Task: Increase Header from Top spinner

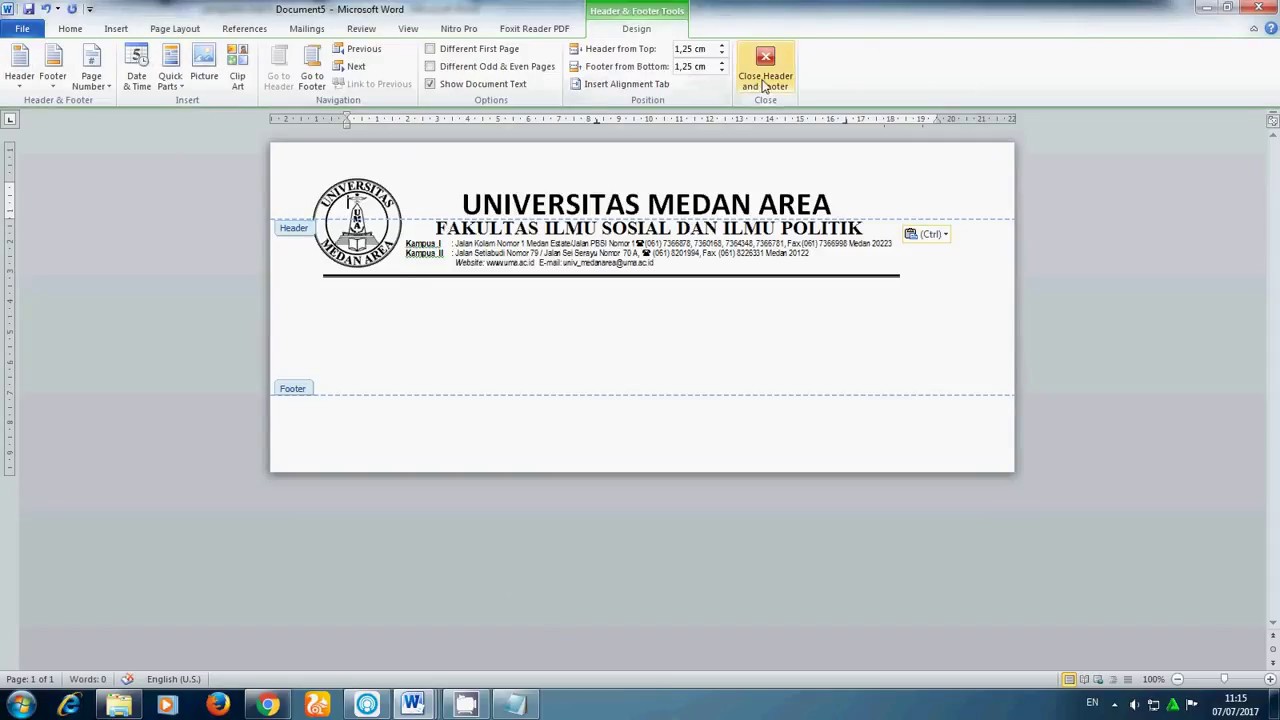Action: (x=721, y=46)
